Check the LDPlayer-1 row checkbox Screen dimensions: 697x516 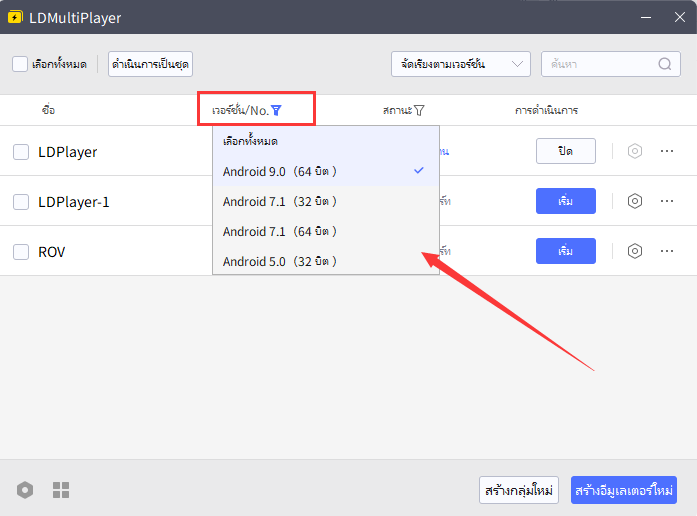point(21,202)
